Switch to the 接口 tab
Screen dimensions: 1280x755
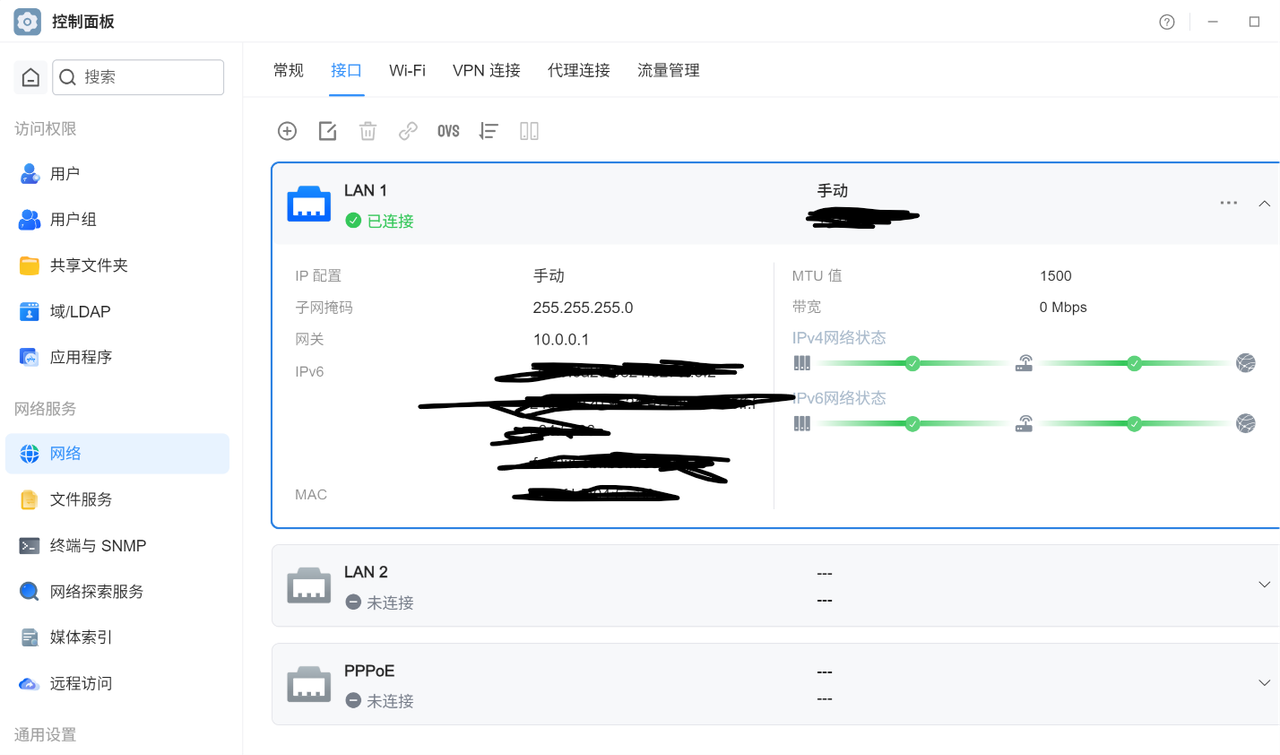click(346, 70)
